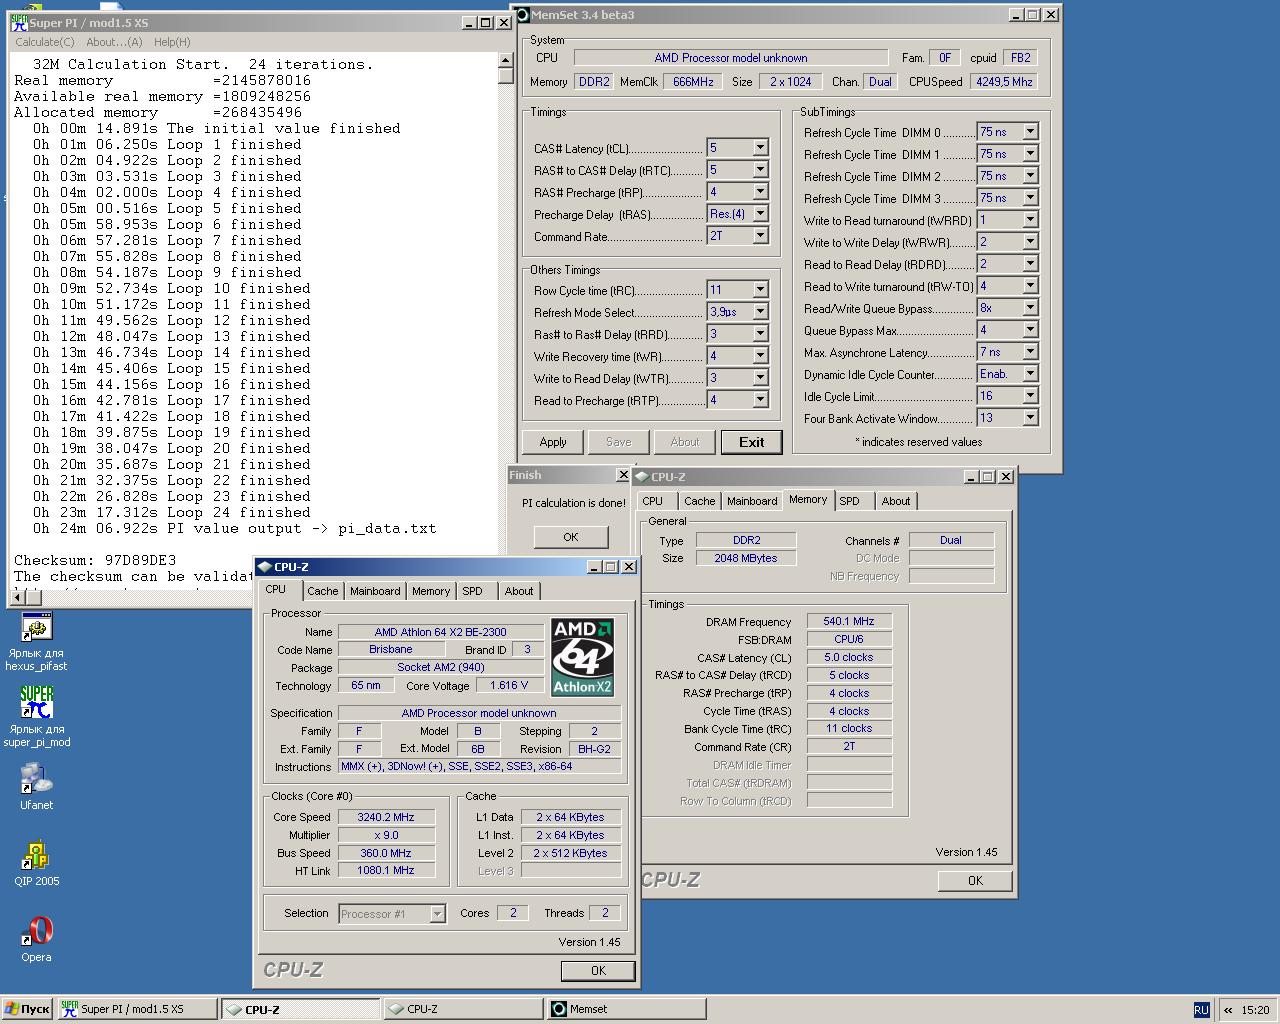The image size is (1280, 1024).
Task: Click the AMD Athlon 64 X2 logo
Action: (582, 657)
